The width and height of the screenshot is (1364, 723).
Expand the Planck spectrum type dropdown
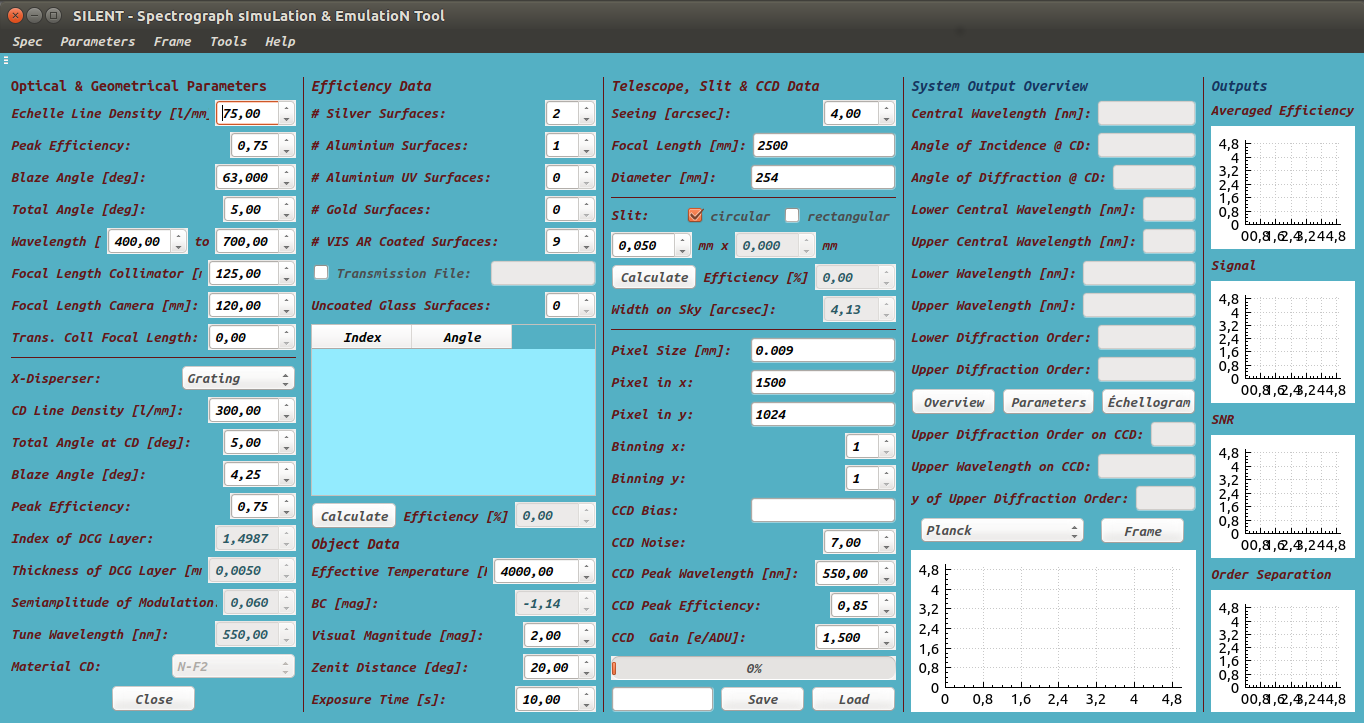[x=1001, y=531]
